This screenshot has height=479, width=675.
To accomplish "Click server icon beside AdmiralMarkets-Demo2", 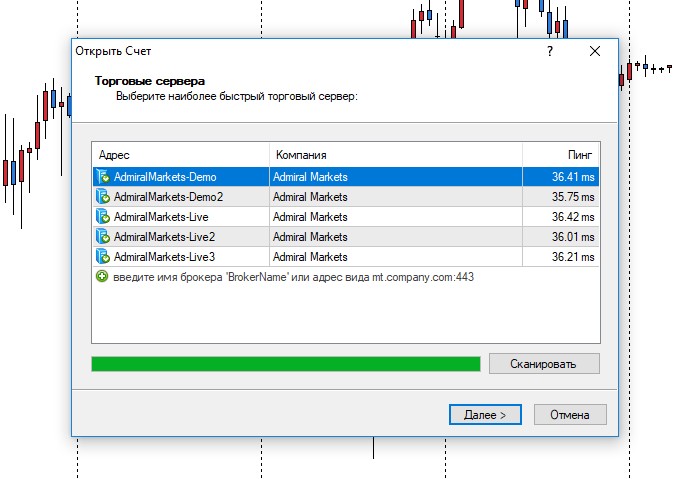I will [x=102, y=197].
